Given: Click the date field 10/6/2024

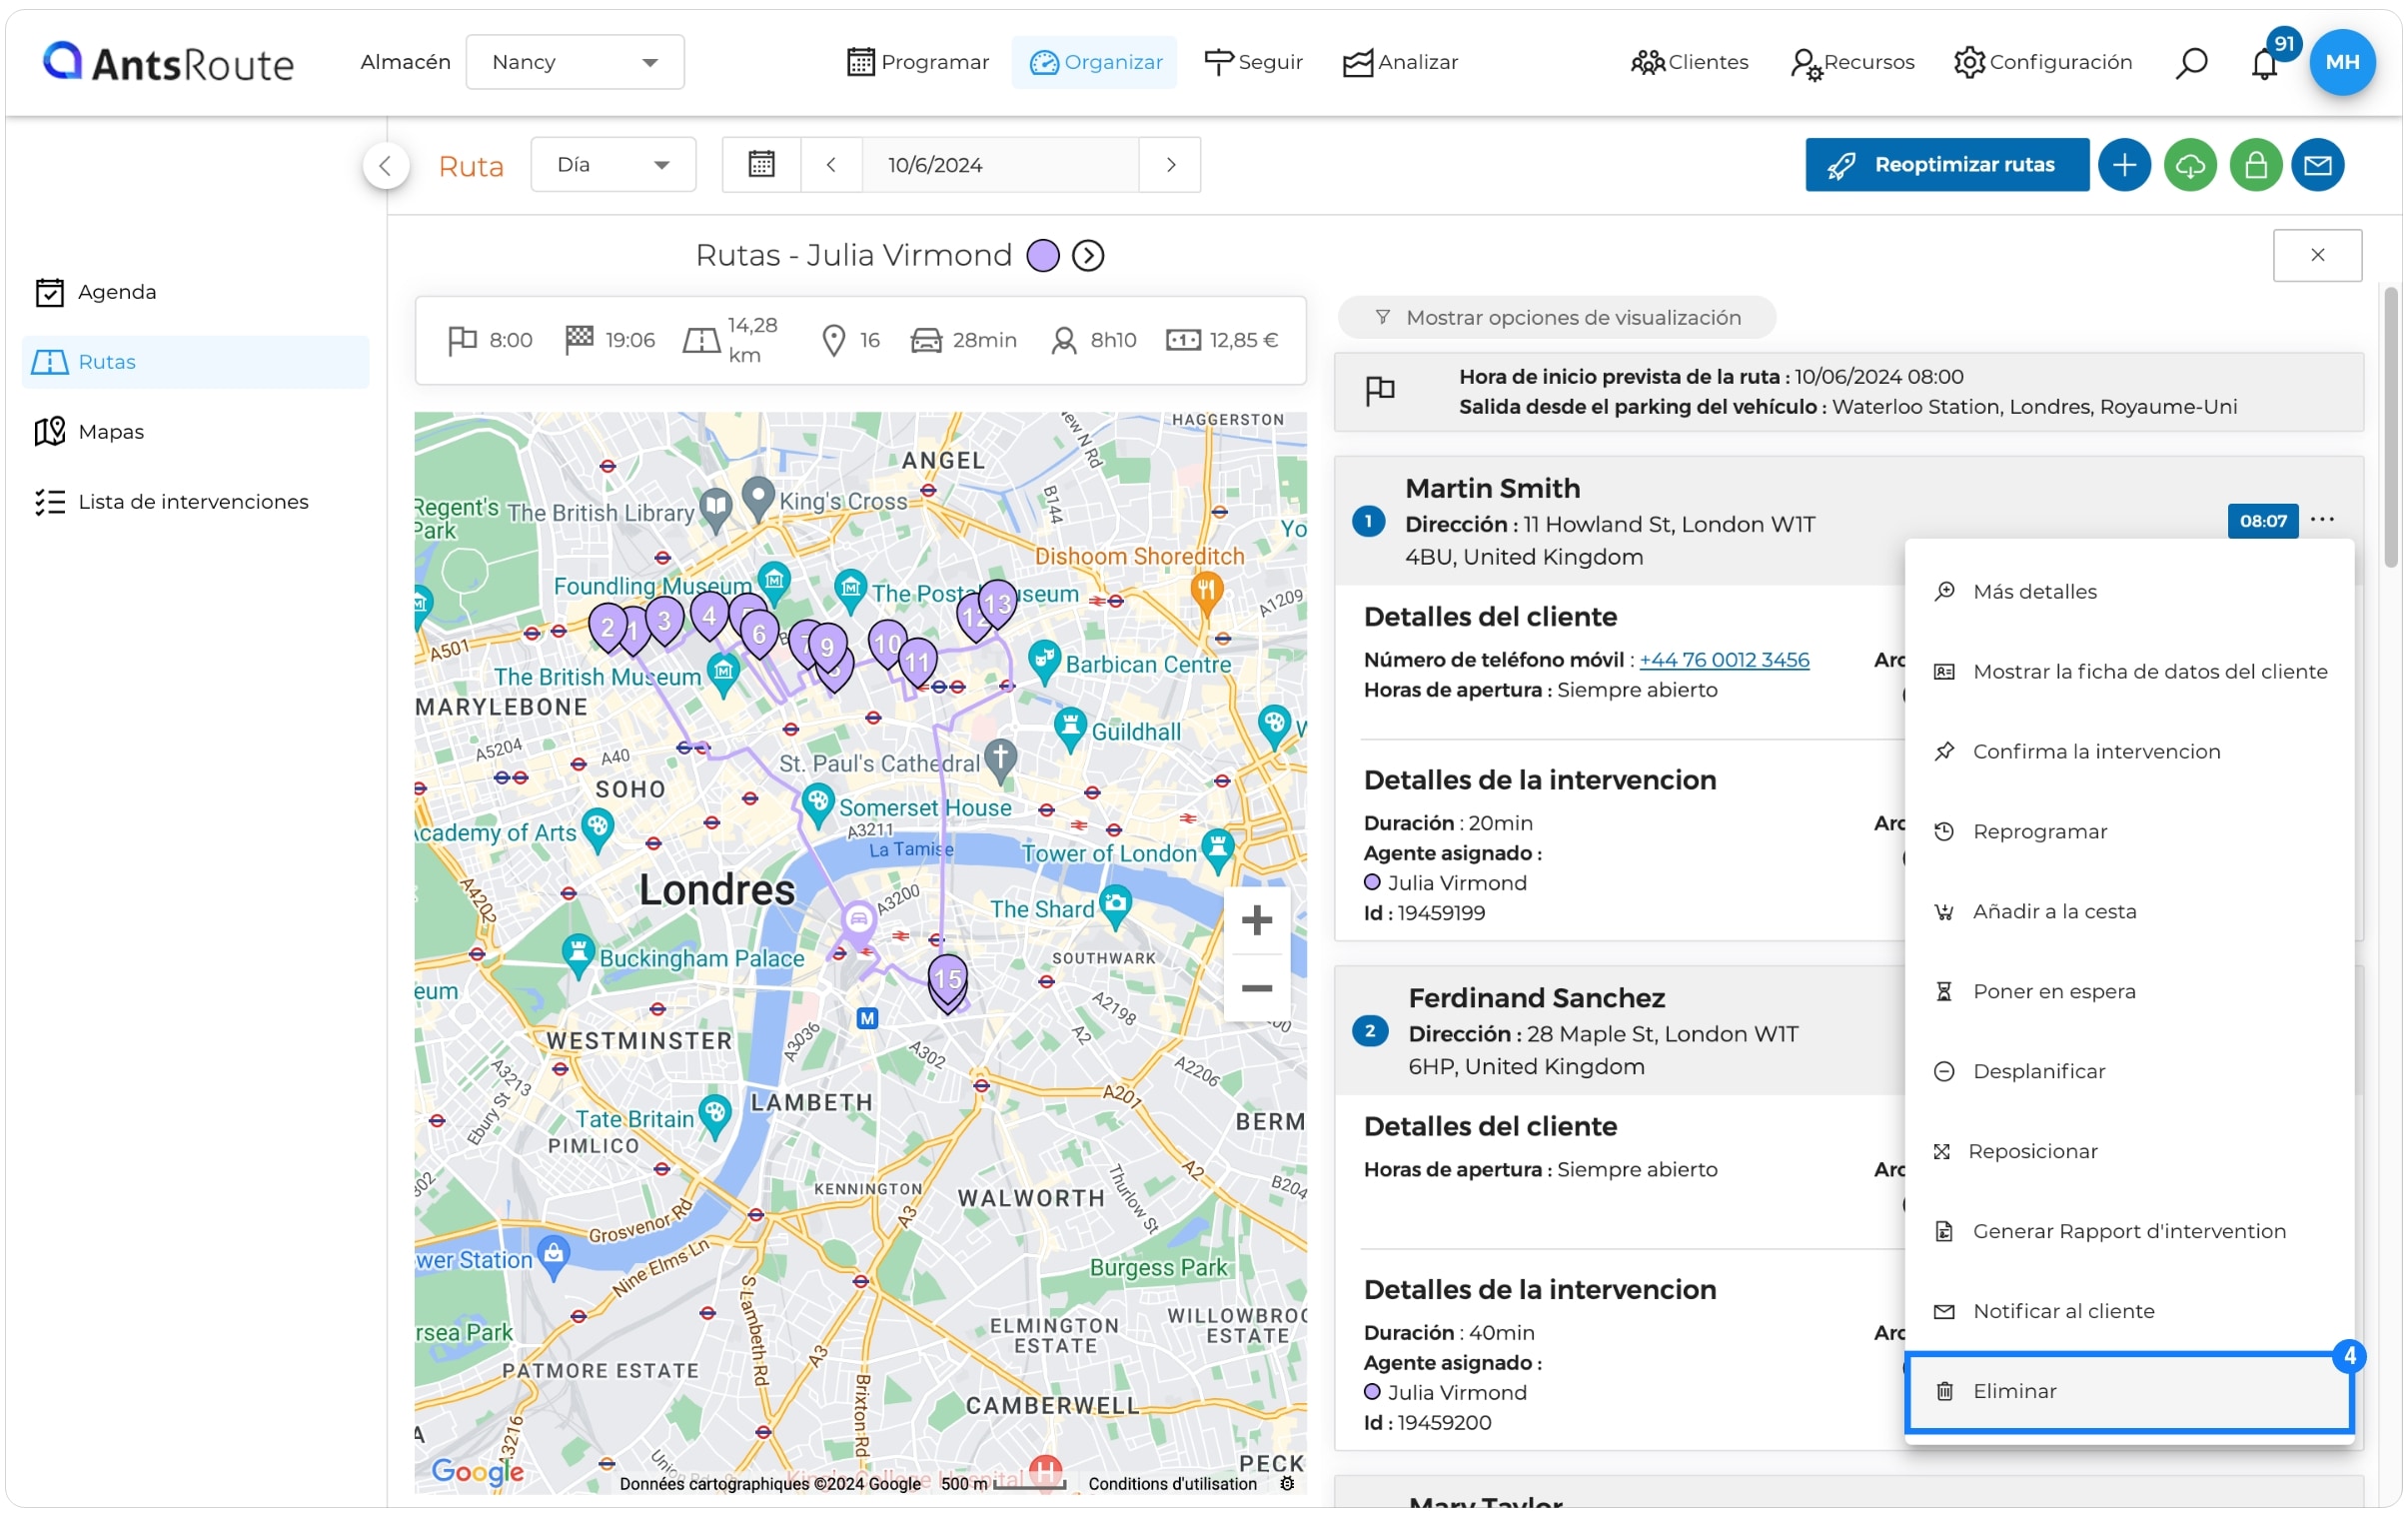Looking at the screenshot, I should pyautogui.click(x=1000, y=165).
